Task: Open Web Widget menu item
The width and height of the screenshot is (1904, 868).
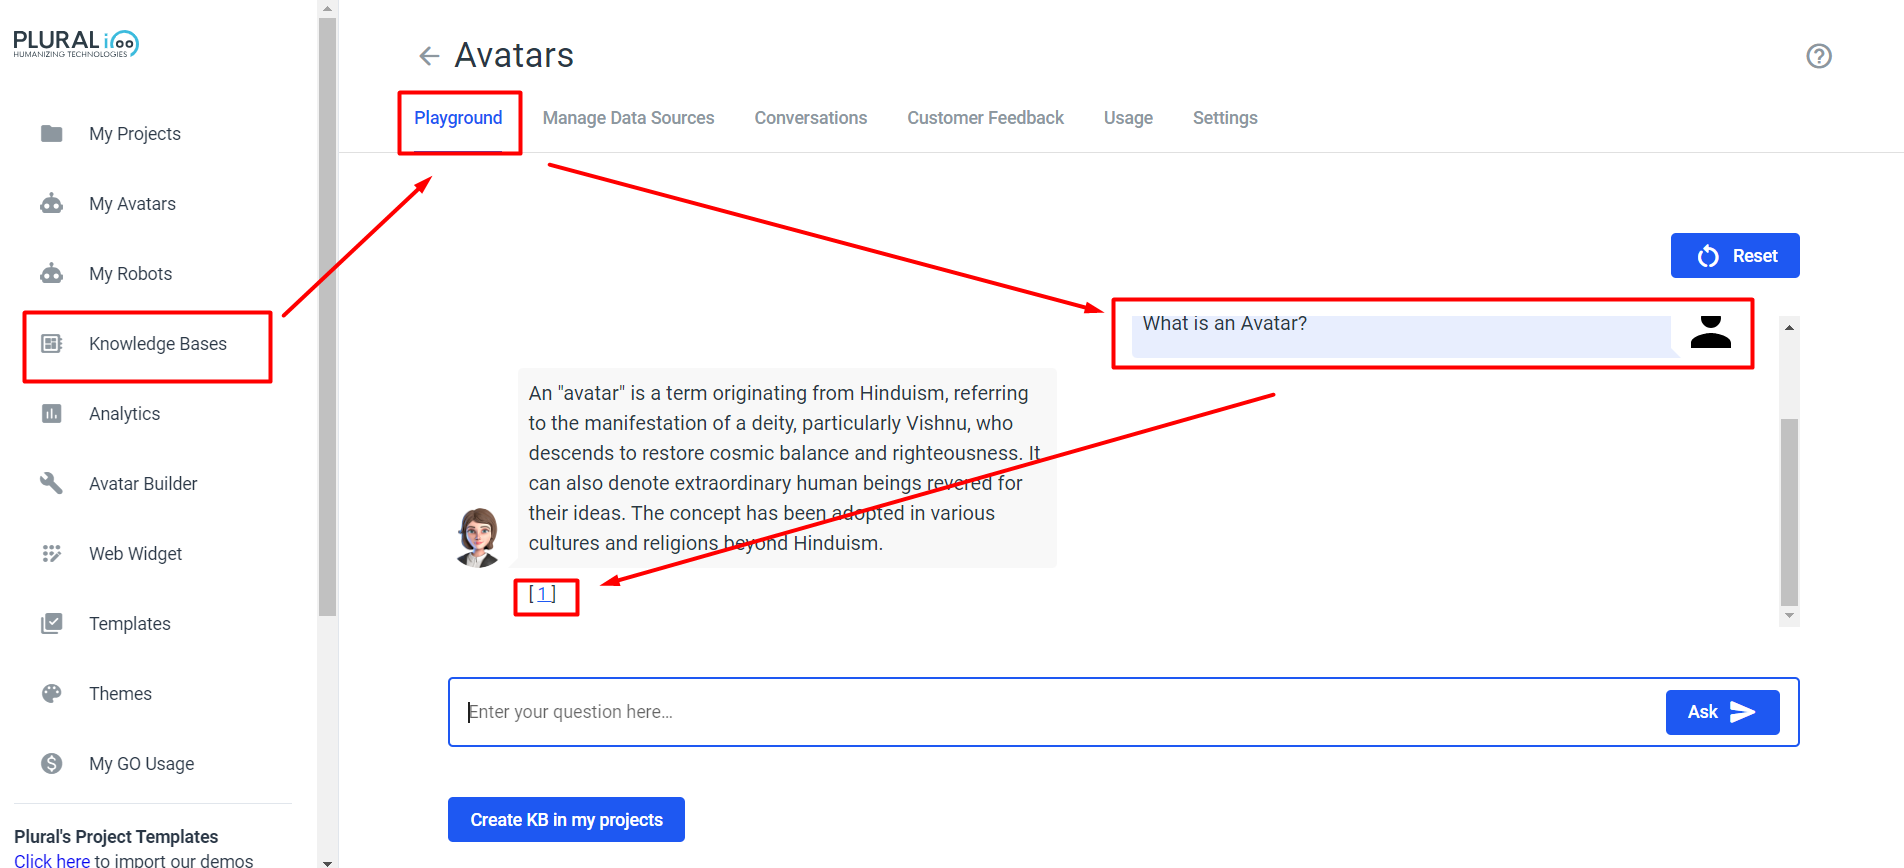Action: (135, 554)
